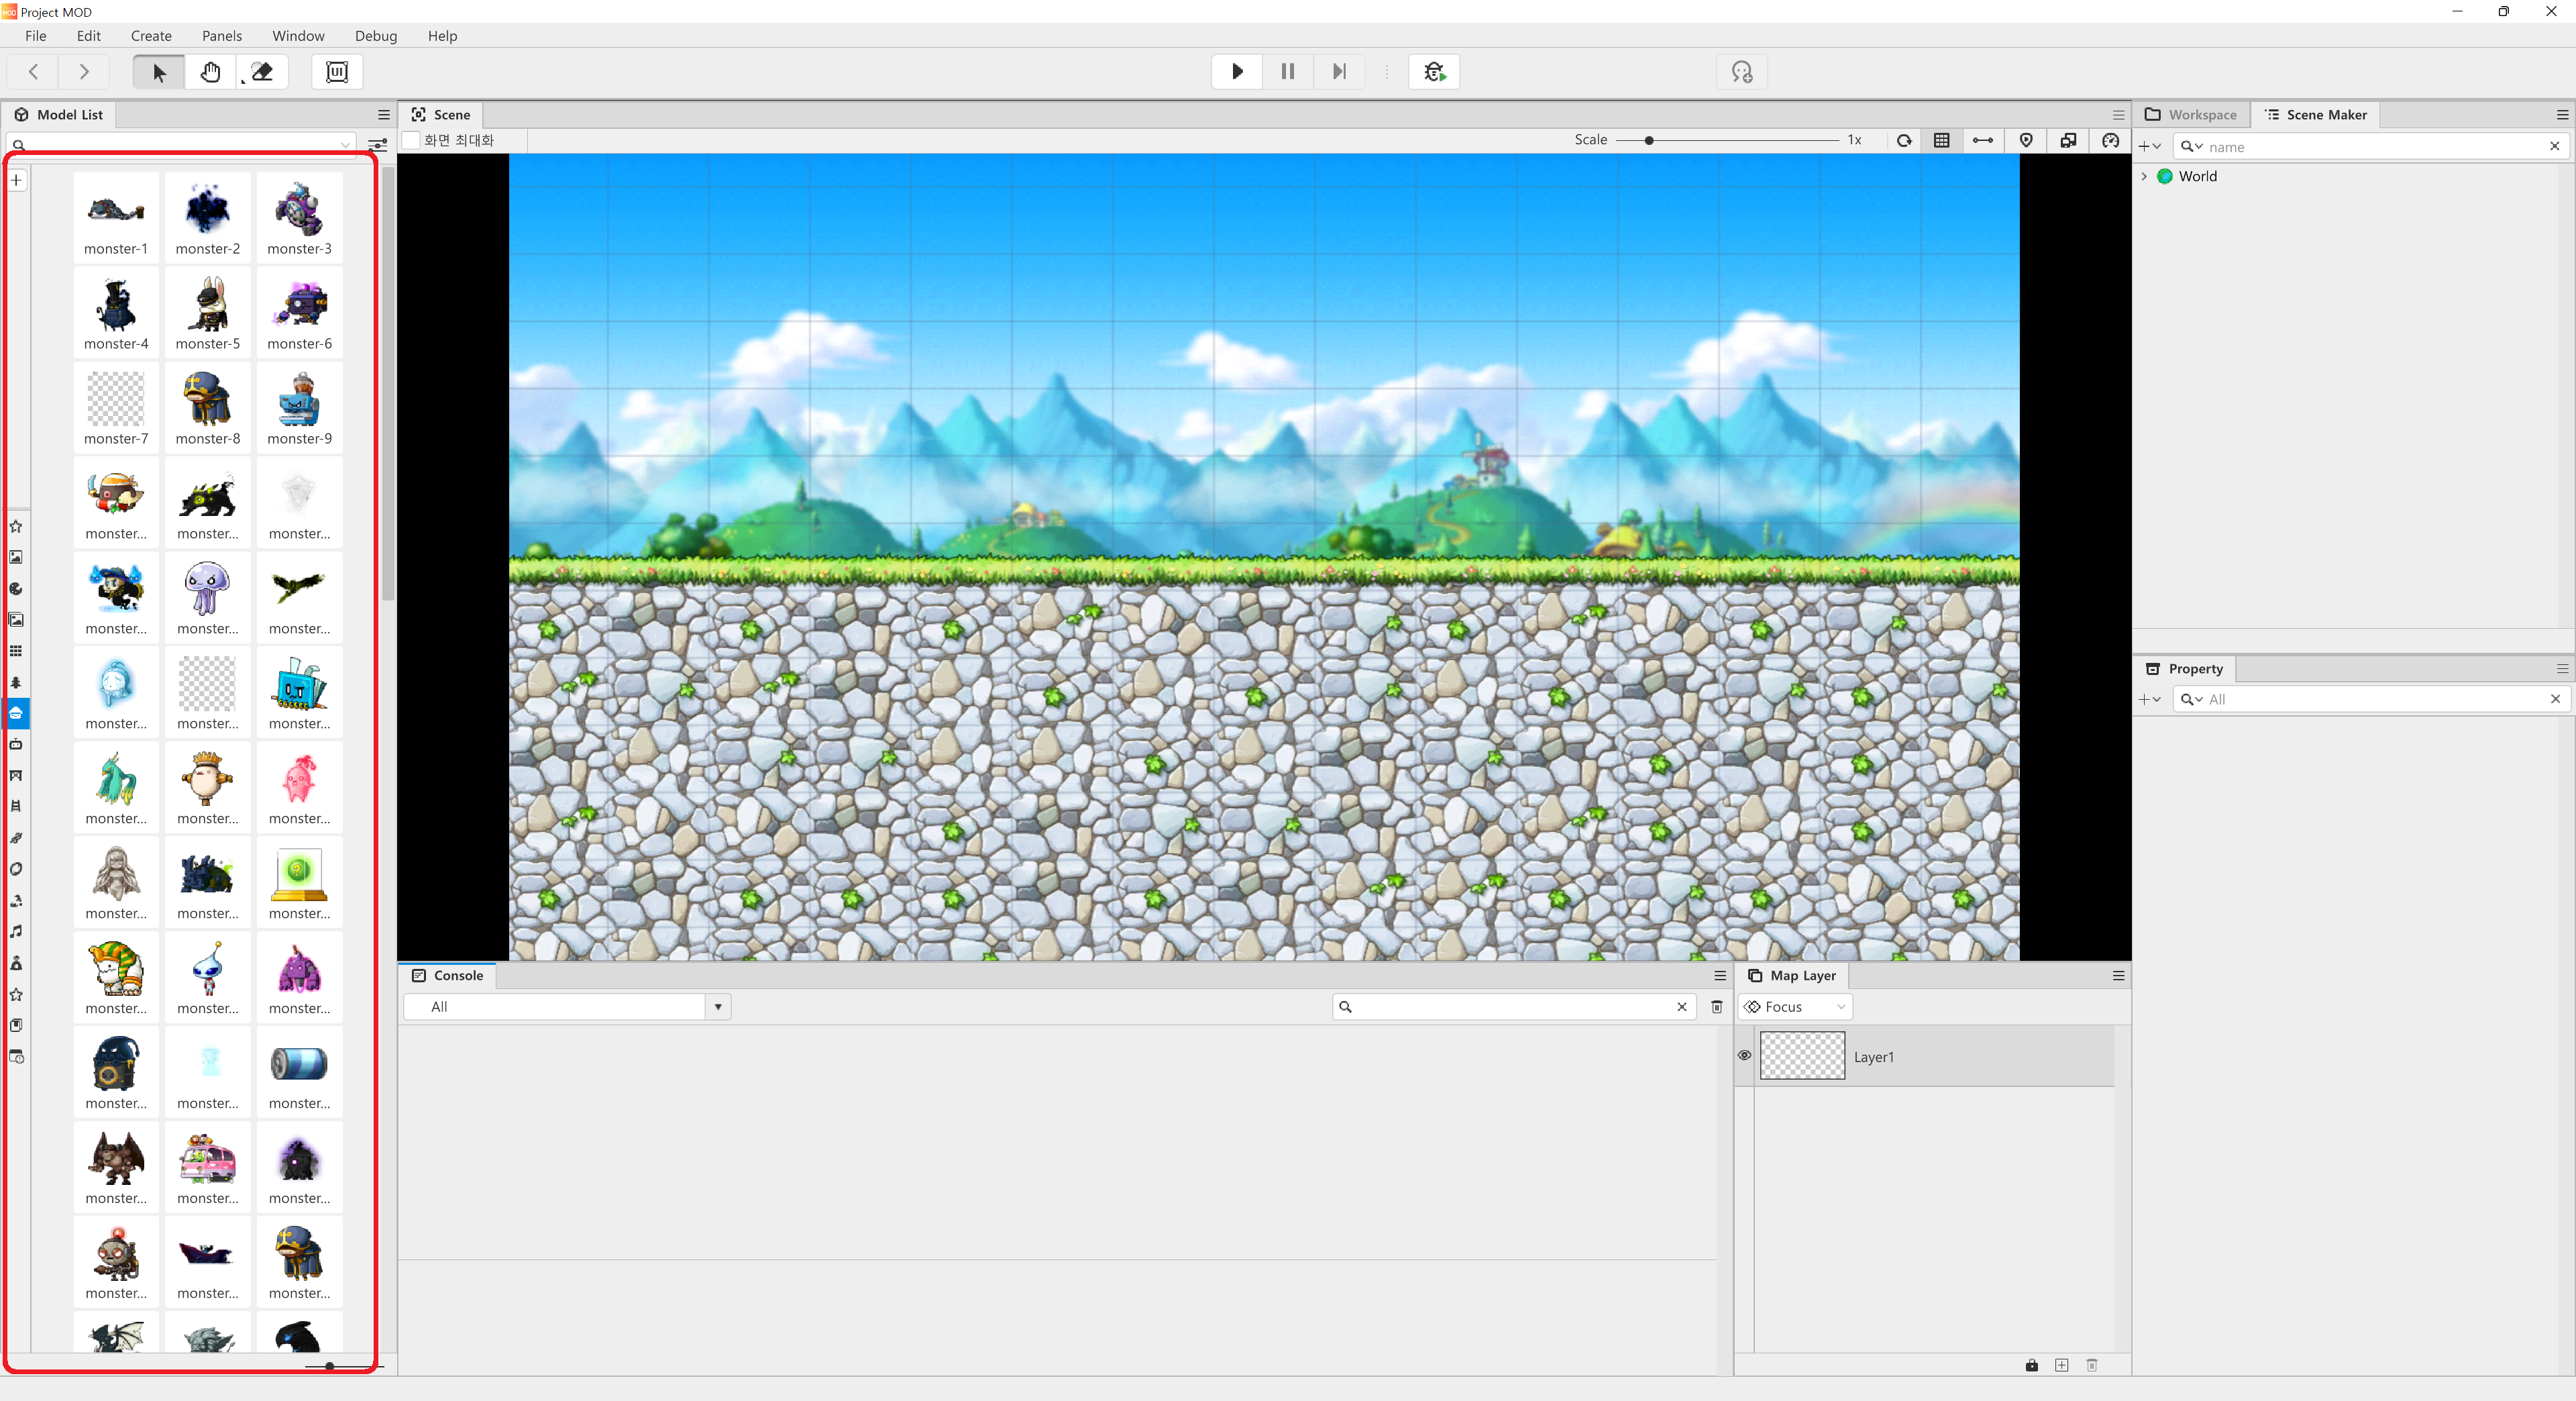Screen dimensions: 2576x1401
Task: Click the forward navigation arrow
Action: (x=84, y=72)
